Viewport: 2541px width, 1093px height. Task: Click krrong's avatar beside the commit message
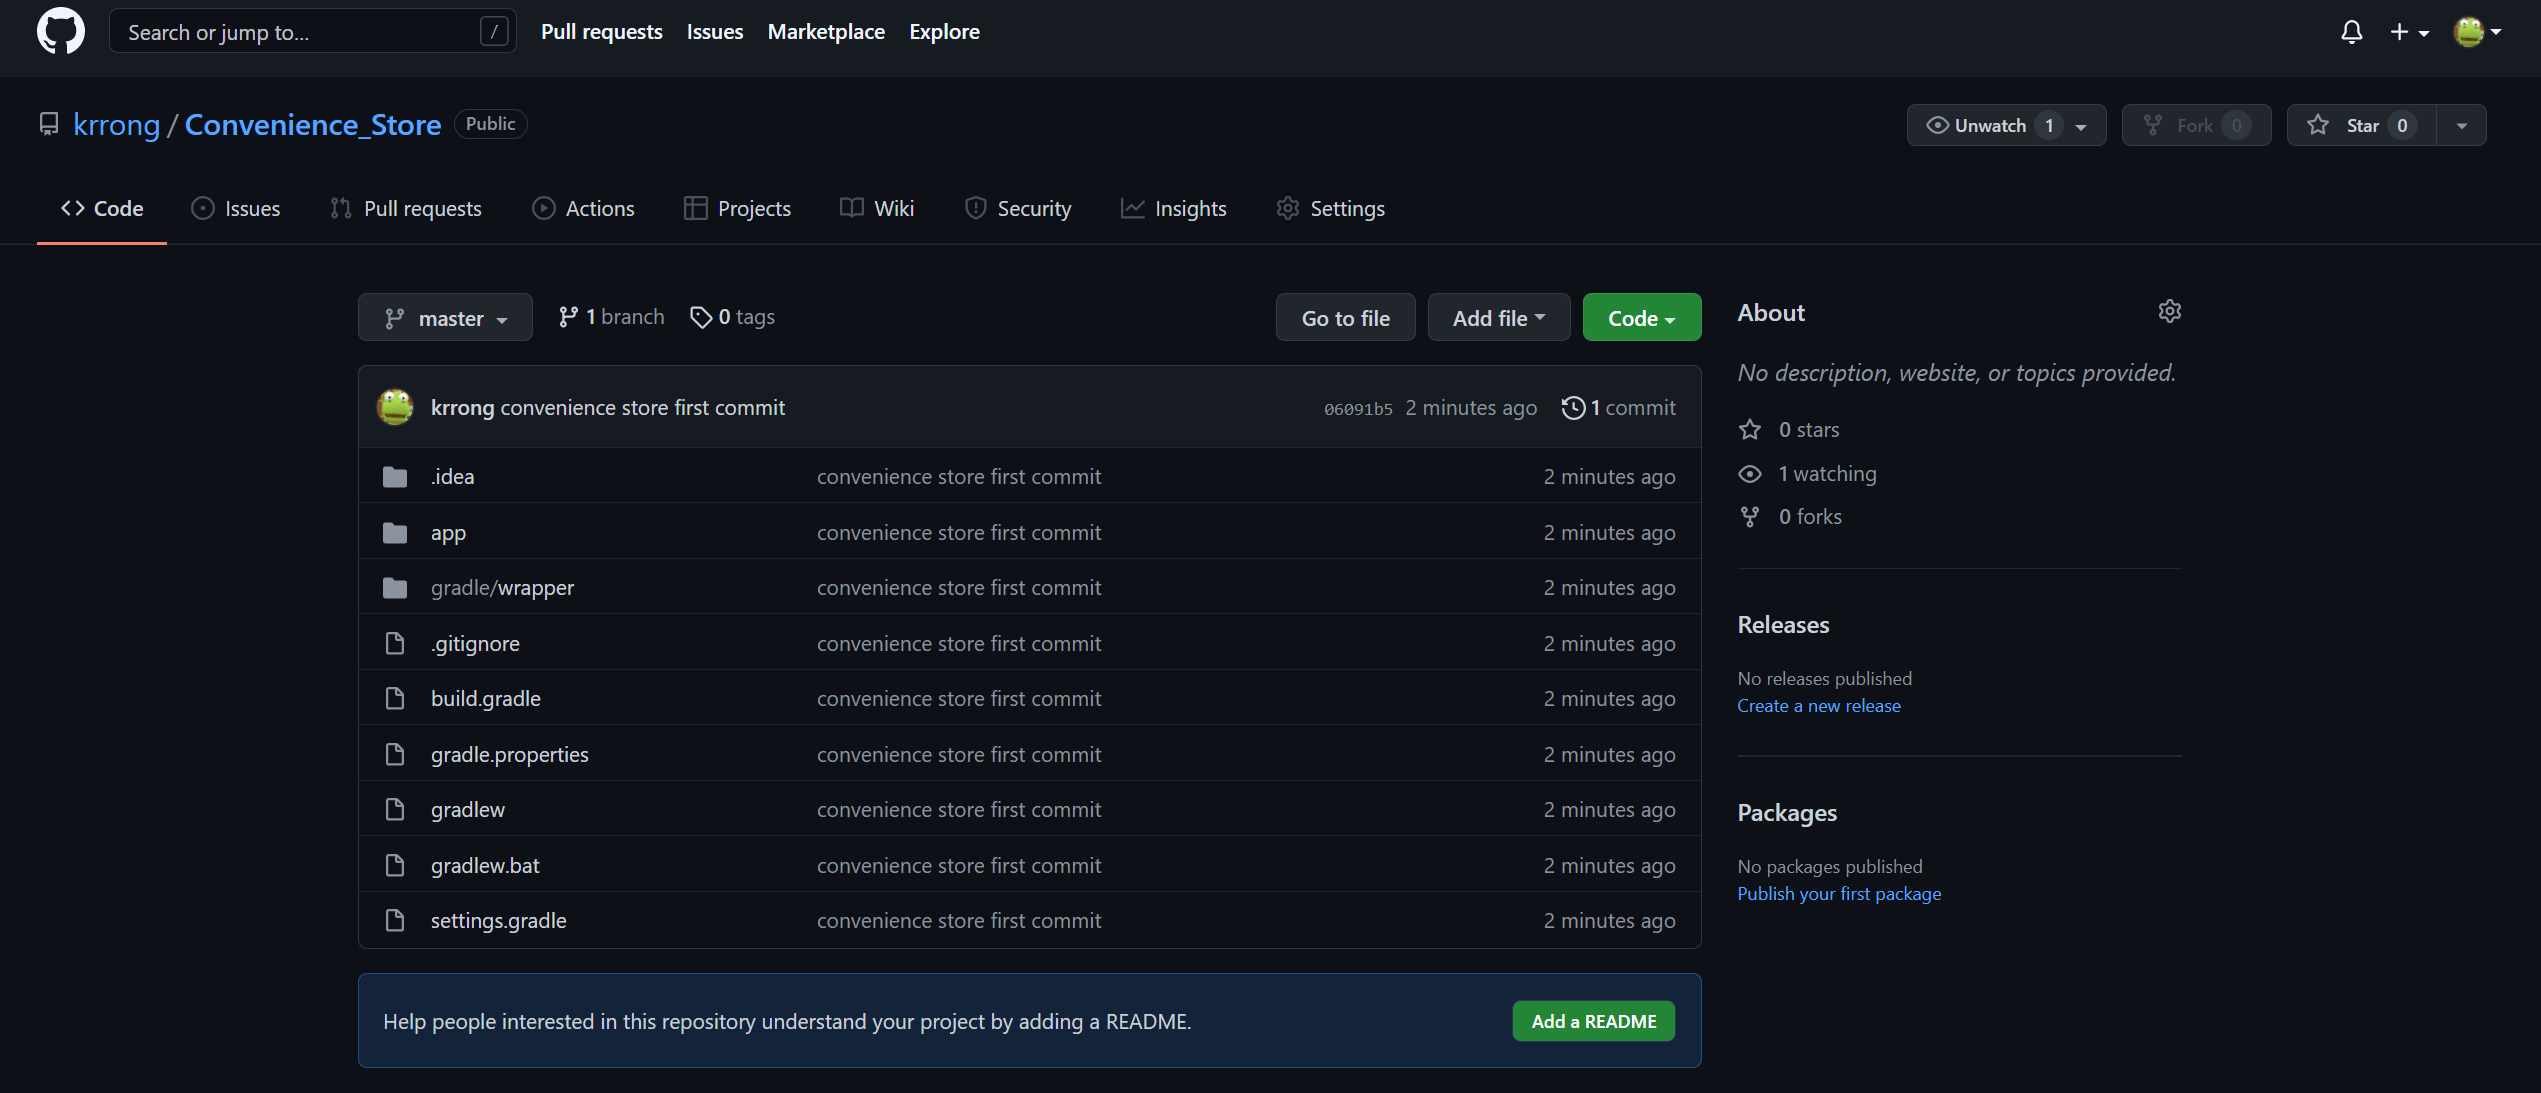tap(395, 408)
